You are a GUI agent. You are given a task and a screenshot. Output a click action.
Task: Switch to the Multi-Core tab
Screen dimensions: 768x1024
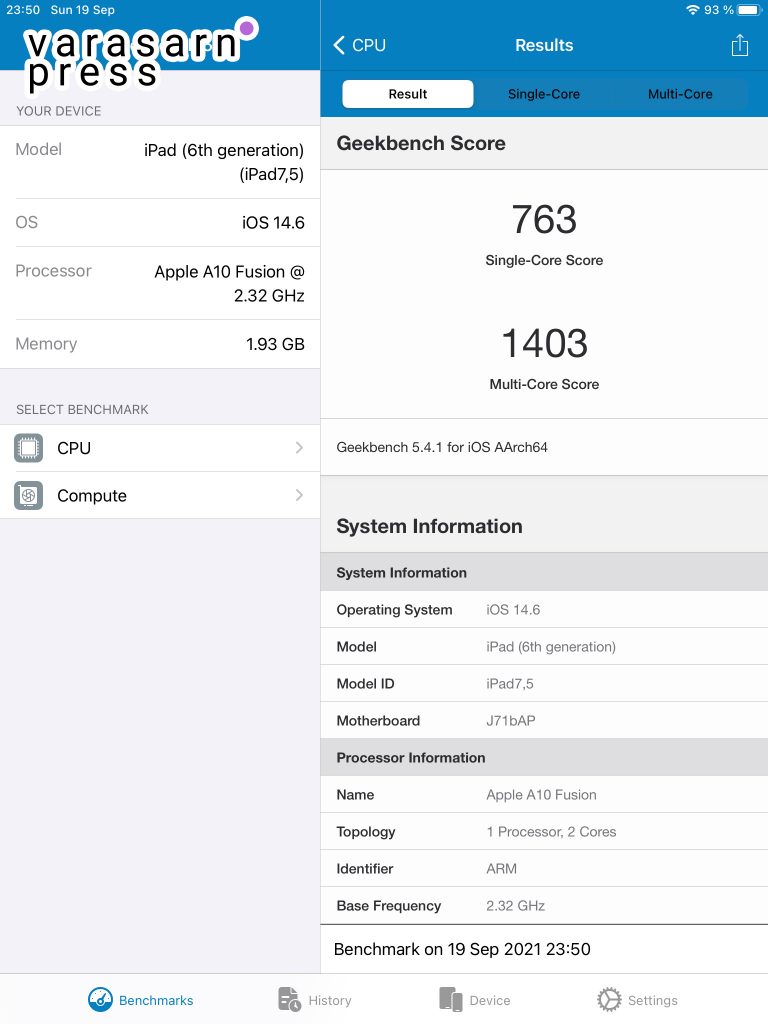point(680,94)
